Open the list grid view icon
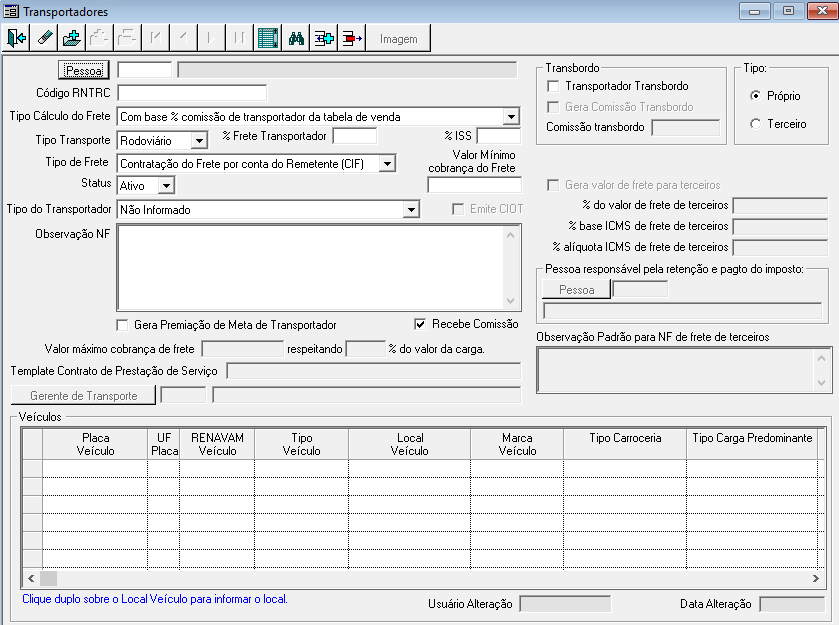 click(x=268, y=38)
